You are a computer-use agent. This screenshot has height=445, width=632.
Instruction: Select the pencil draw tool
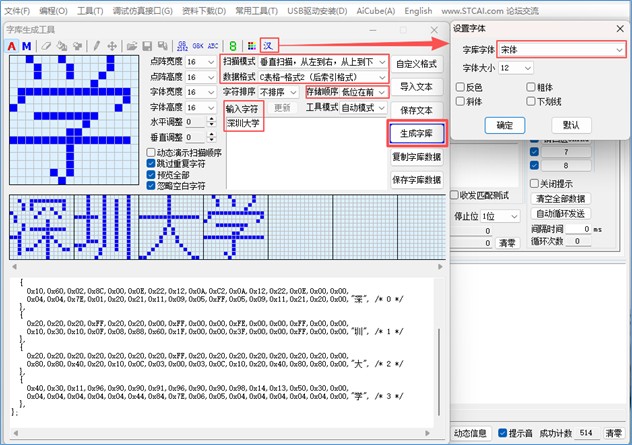[x=97, y=46]
